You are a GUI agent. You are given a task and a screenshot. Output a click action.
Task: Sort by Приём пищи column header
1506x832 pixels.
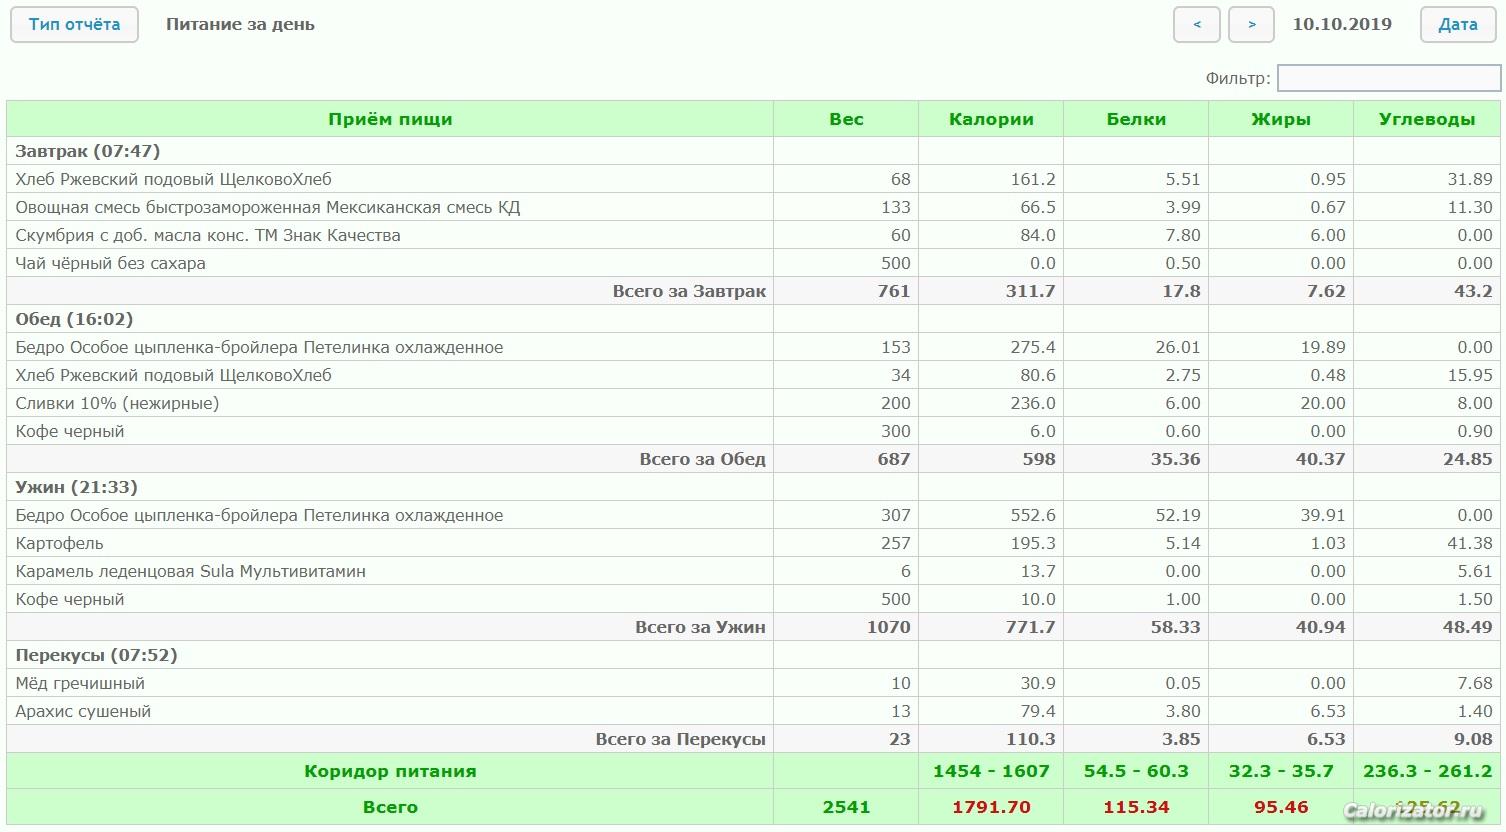click(x=390, y=119)
